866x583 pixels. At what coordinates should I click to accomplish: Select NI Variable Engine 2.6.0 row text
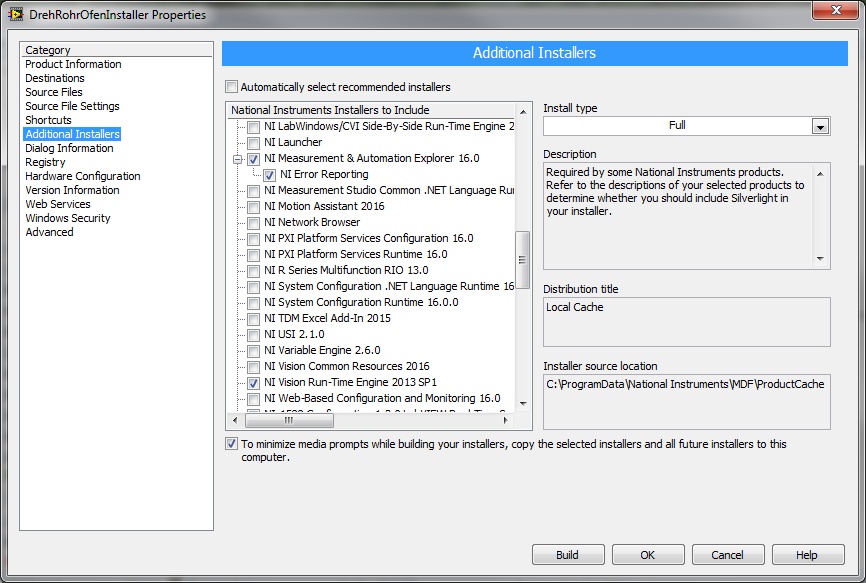click(x=322, y=351)
